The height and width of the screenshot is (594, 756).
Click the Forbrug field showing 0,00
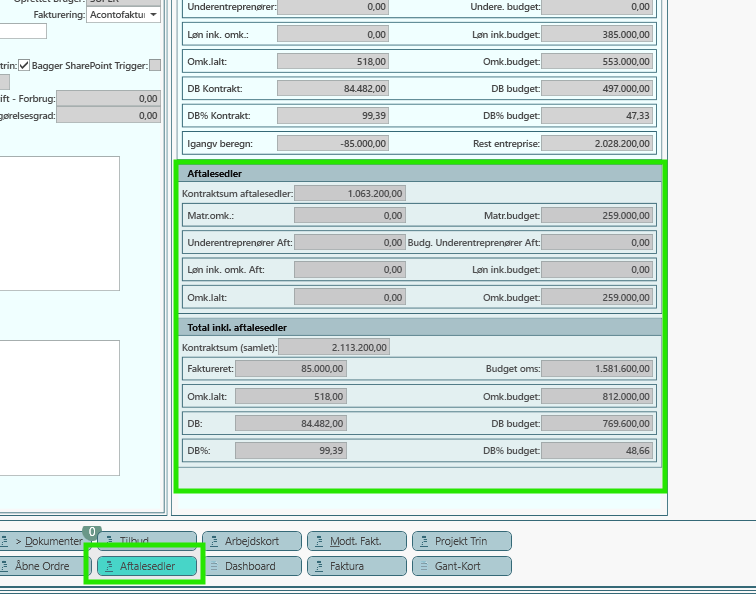108,98
